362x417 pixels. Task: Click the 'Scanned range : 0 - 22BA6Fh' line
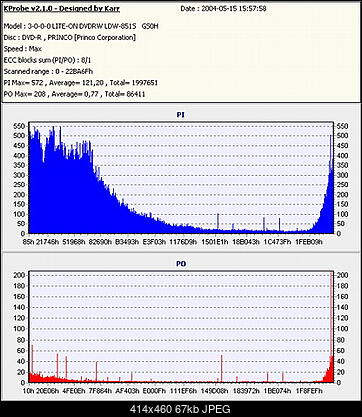[x=48, y=71]
